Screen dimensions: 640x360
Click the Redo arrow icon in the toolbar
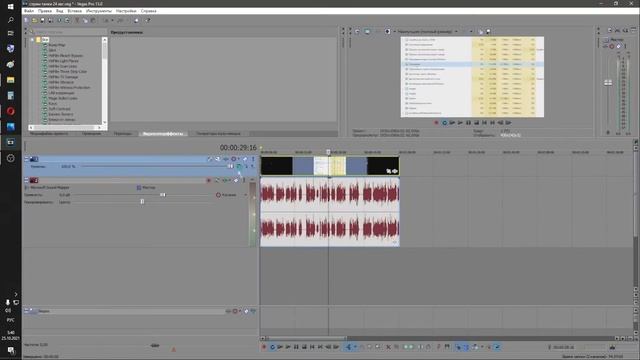pyautogui.click(x=120, y=20)
